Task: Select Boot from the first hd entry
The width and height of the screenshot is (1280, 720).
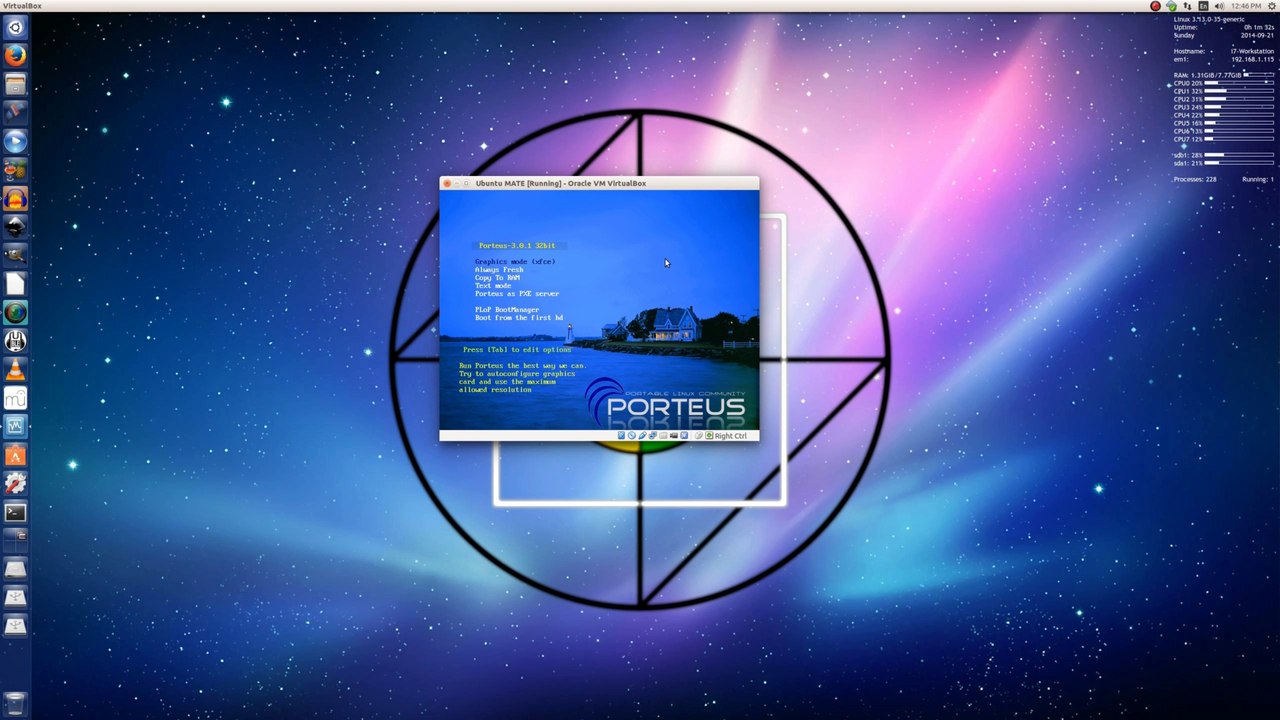Action: (519, 318)
